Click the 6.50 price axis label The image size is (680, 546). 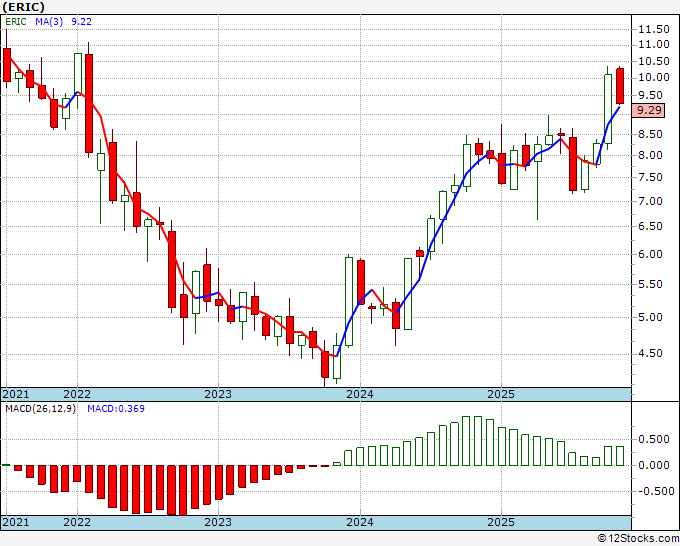(x=651, y=226)
